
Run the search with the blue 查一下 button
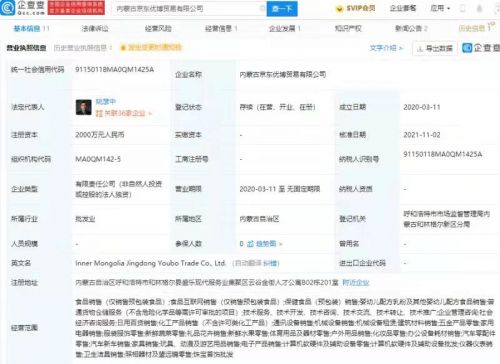click(x=282, y=8)
